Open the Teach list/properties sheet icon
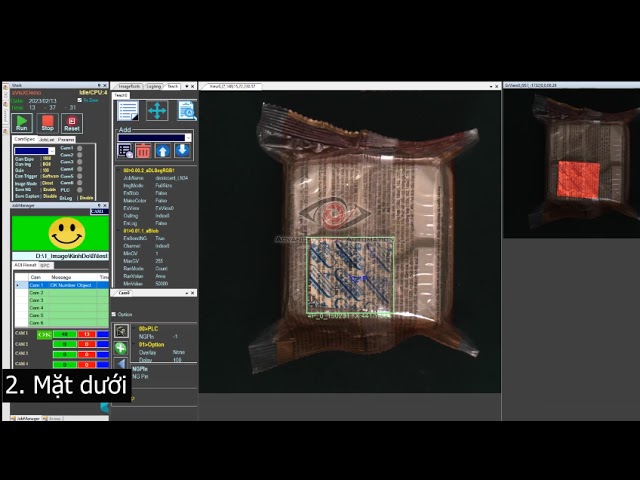The height and width of the screenshot is (480, 640). pos(128,111)
